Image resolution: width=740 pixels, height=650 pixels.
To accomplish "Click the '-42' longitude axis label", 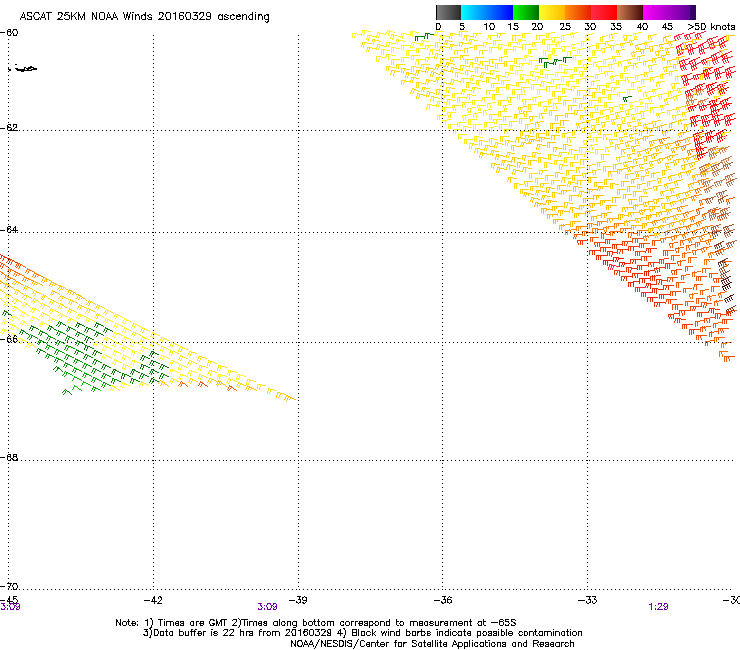I will [x=153, y=600].
